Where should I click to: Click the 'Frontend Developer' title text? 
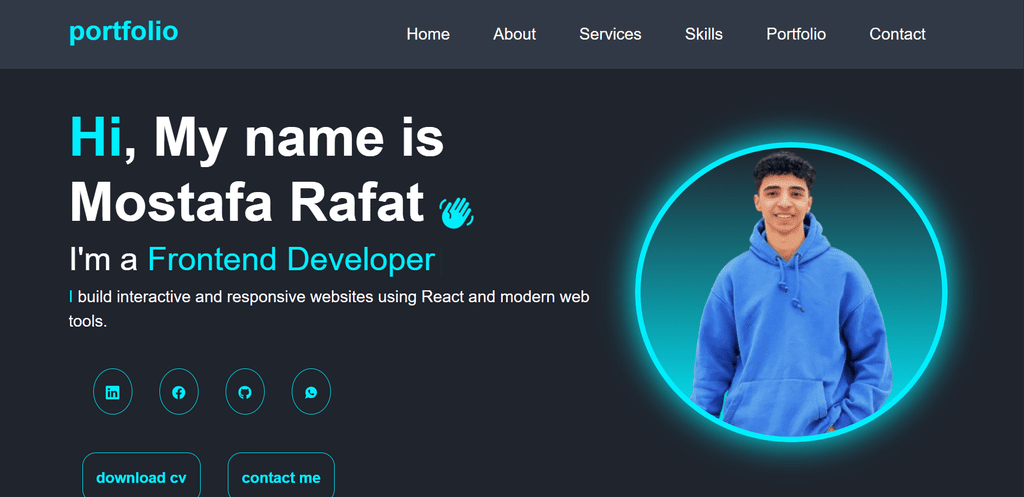click(x=291, y=260)
